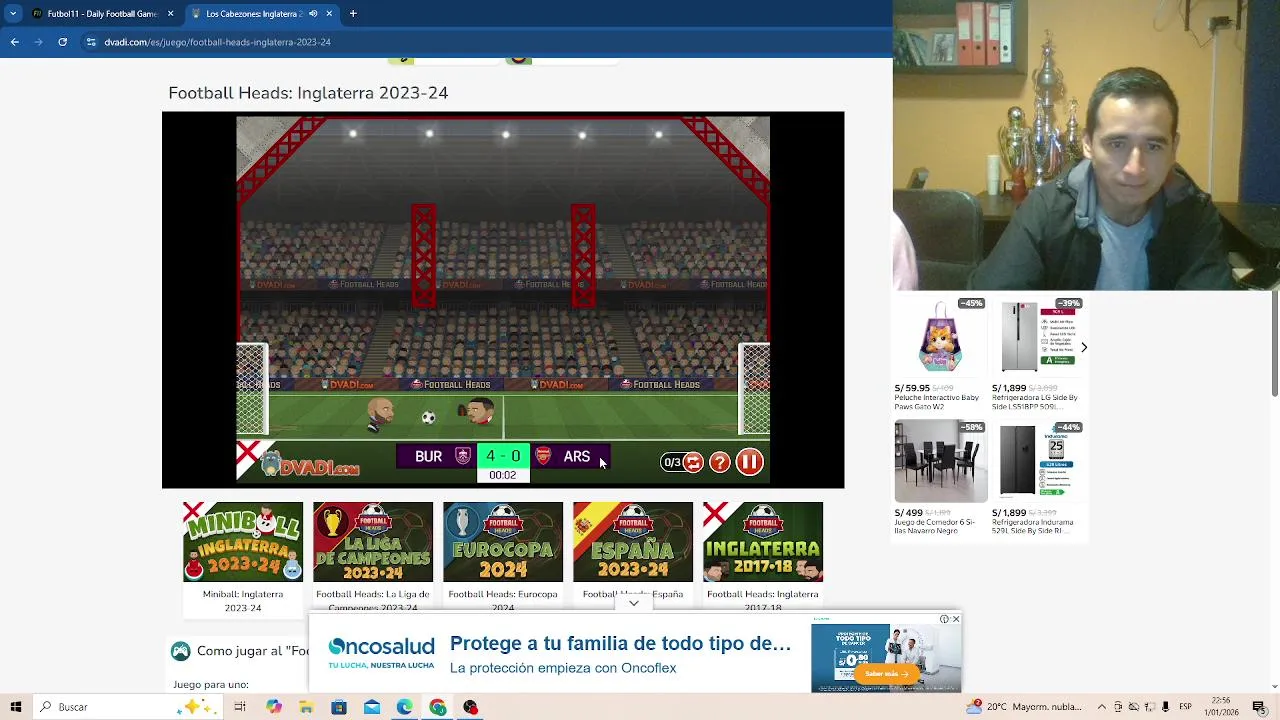The height and width of the screenshot is (720, 1280).
Task: Open the Eurocopa 2024 game thumbnail
Action: (503, 542)
